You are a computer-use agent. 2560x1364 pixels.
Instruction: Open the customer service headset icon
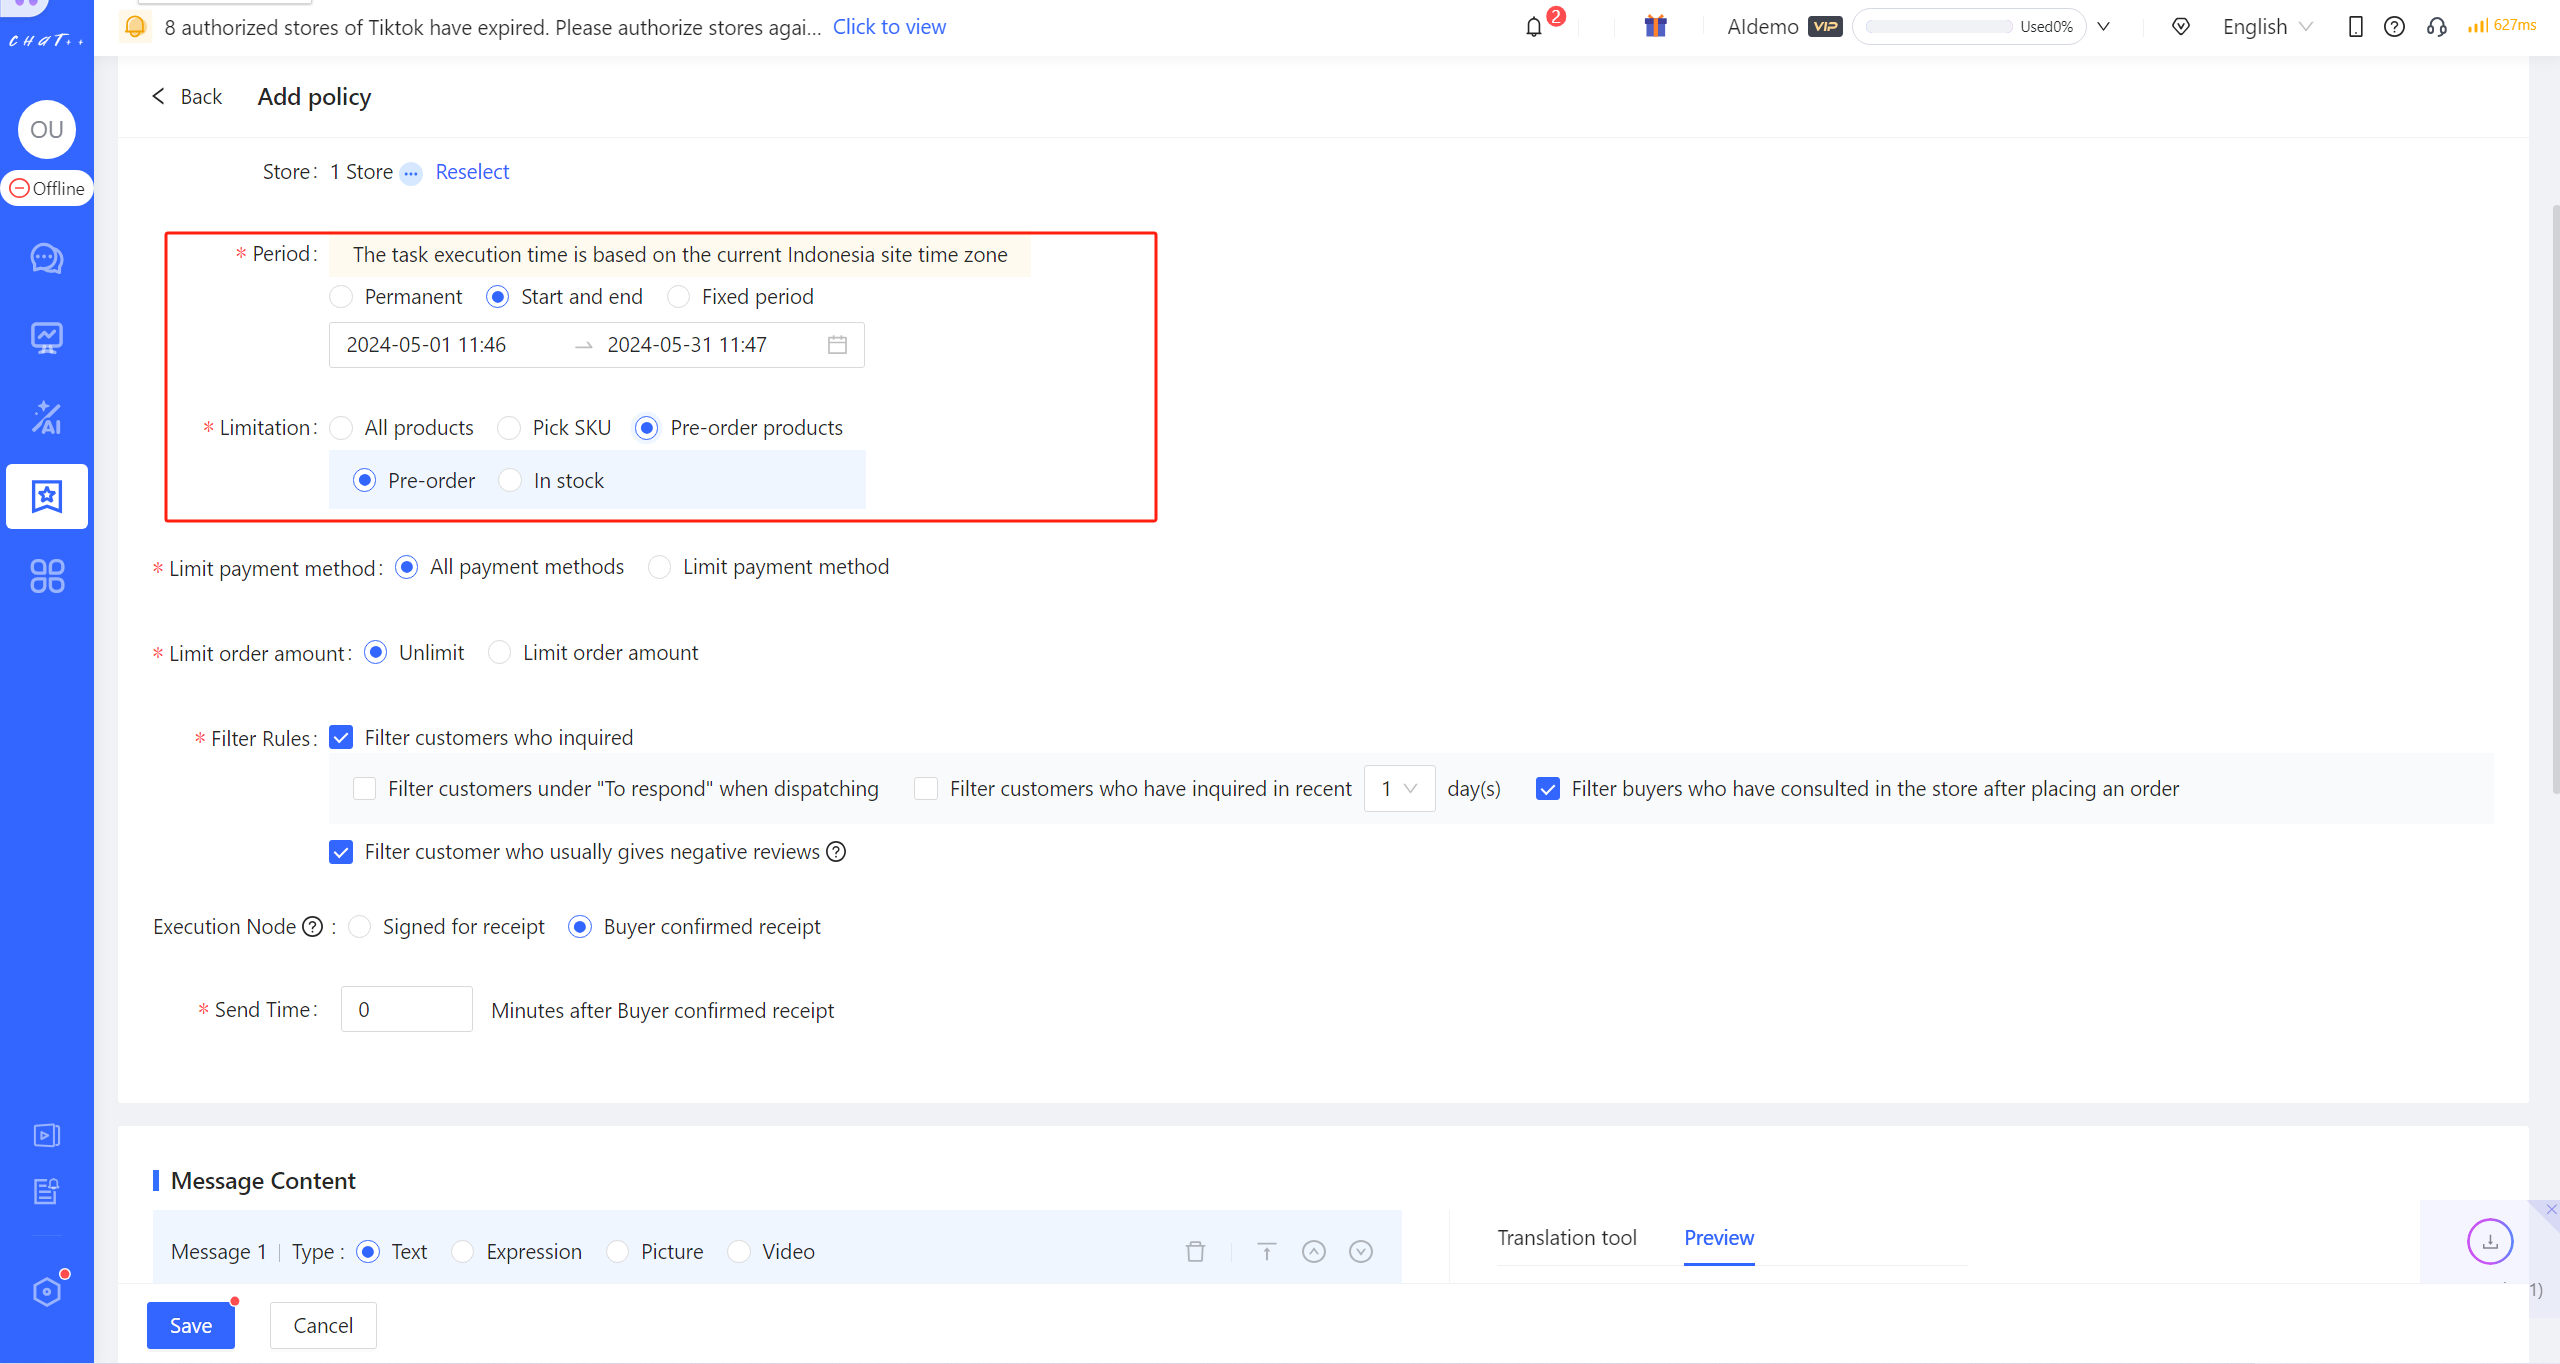click(2437, 27)
